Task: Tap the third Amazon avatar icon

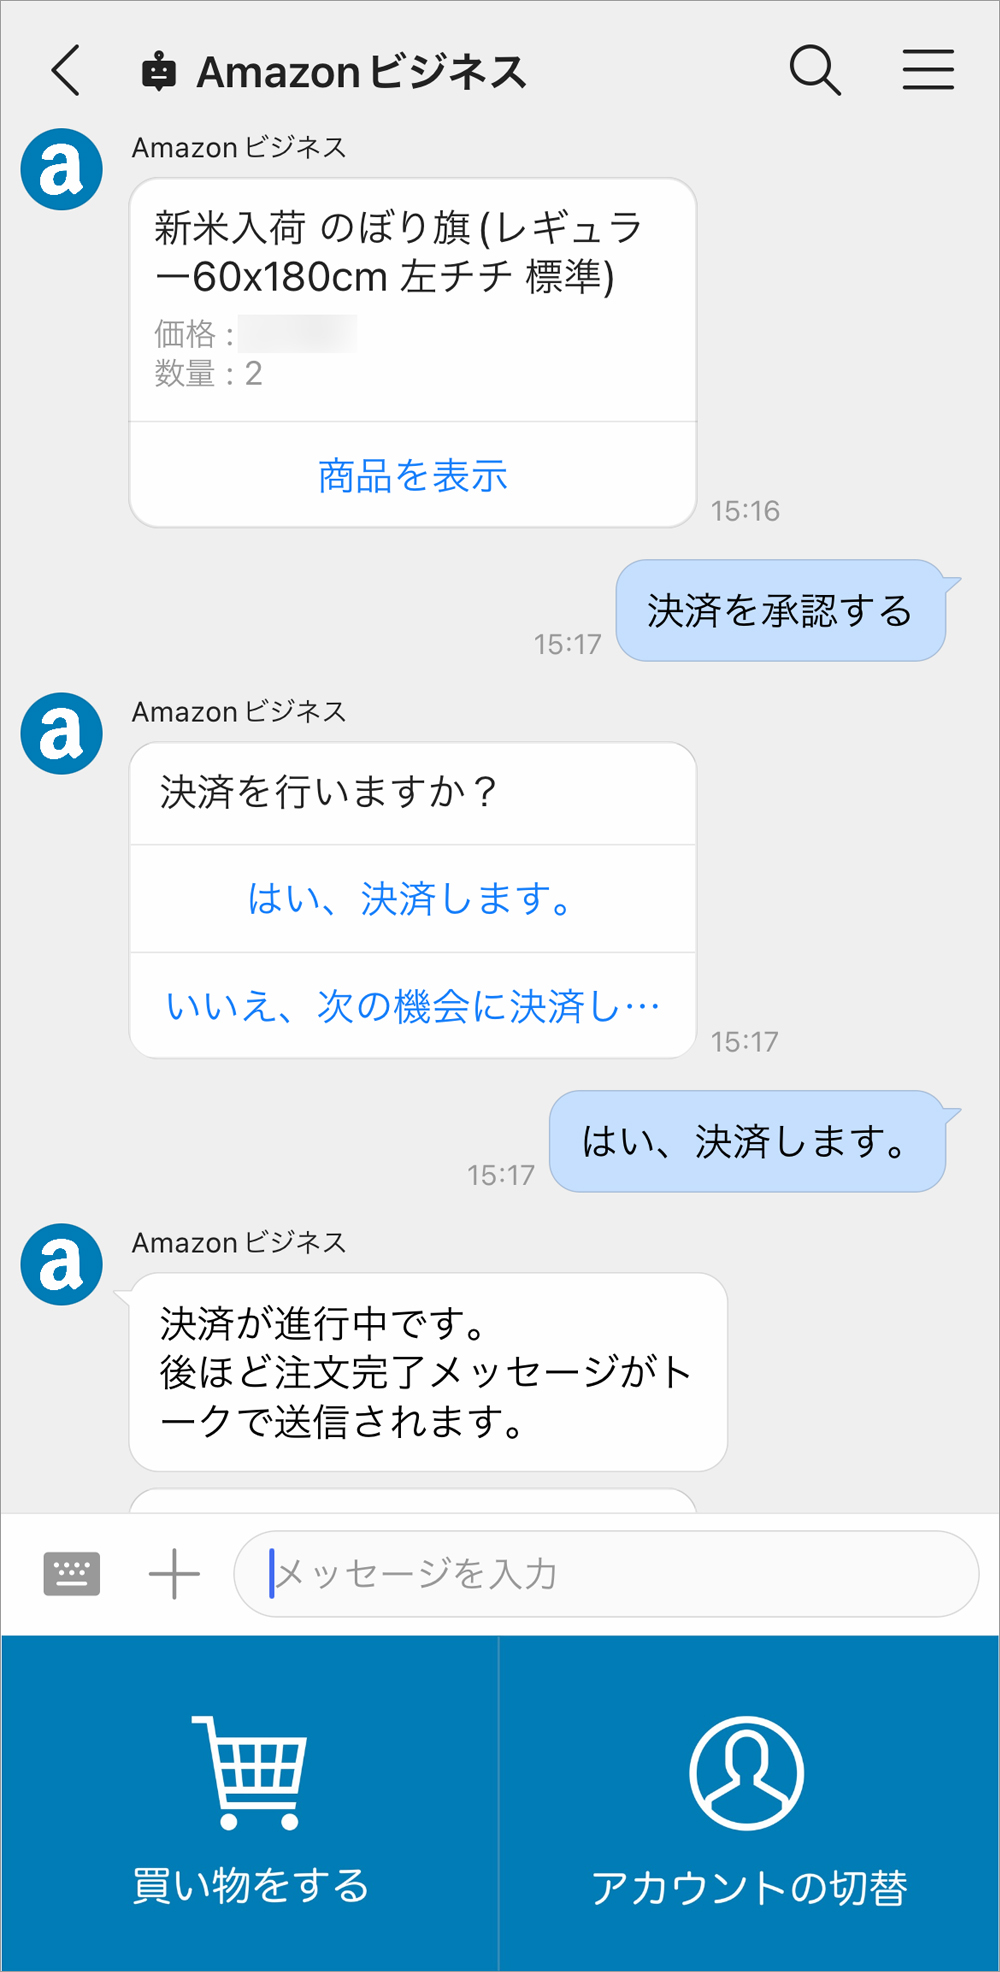Action: (62, 1264)
